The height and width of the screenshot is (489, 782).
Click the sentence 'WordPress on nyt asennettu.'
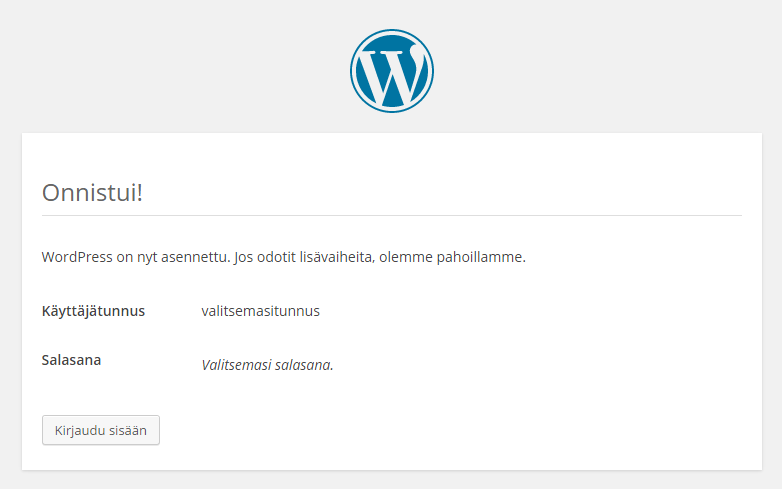(136, 257)
